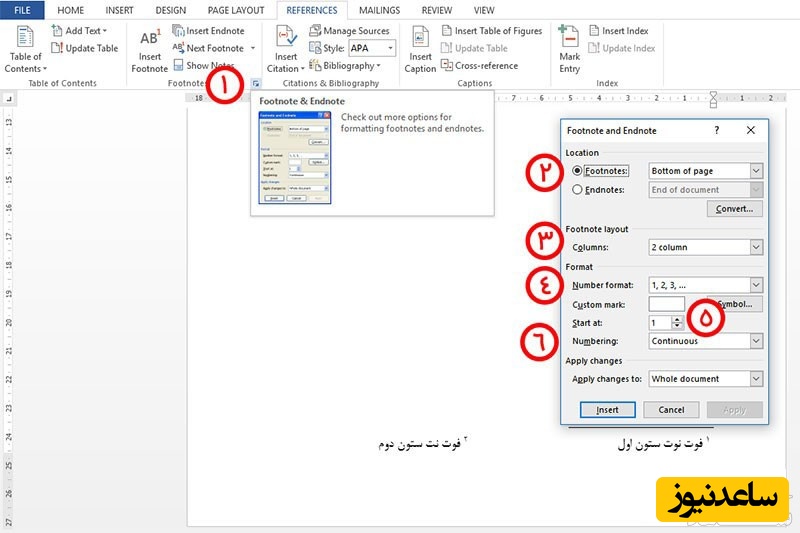
Task: Click the Symbol... button
Action: (x=735, y=304)
